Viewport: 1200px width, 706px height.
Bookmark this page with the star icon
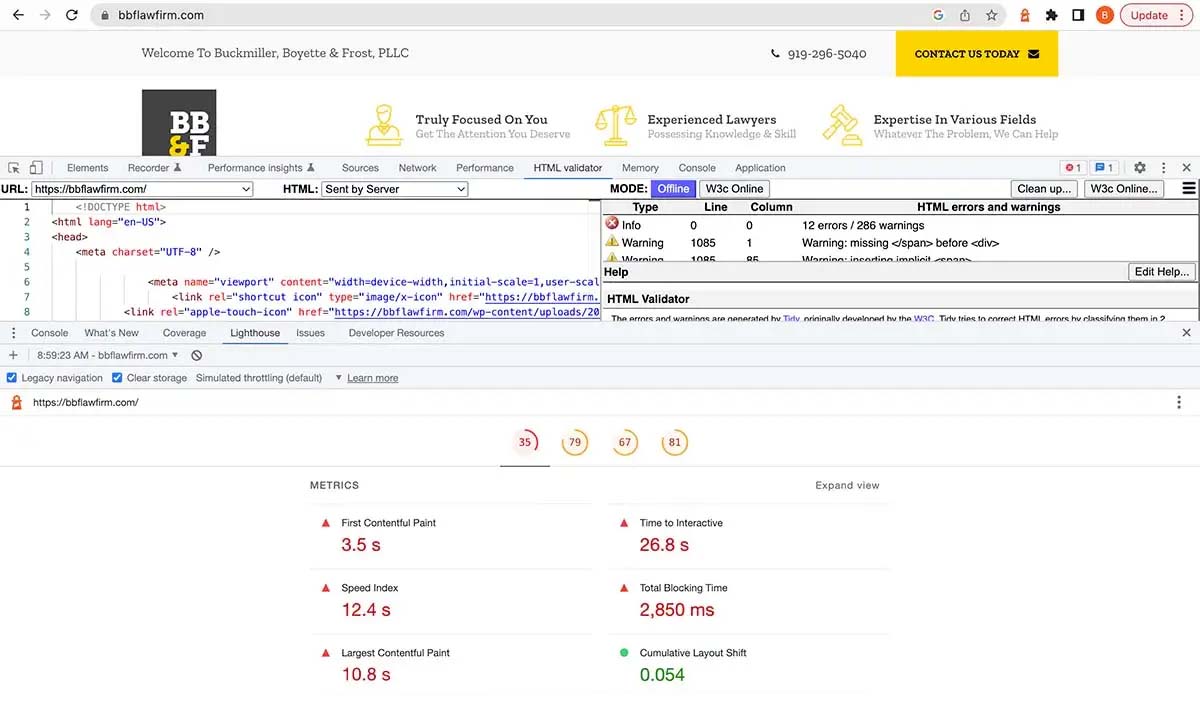coord(991,15)
